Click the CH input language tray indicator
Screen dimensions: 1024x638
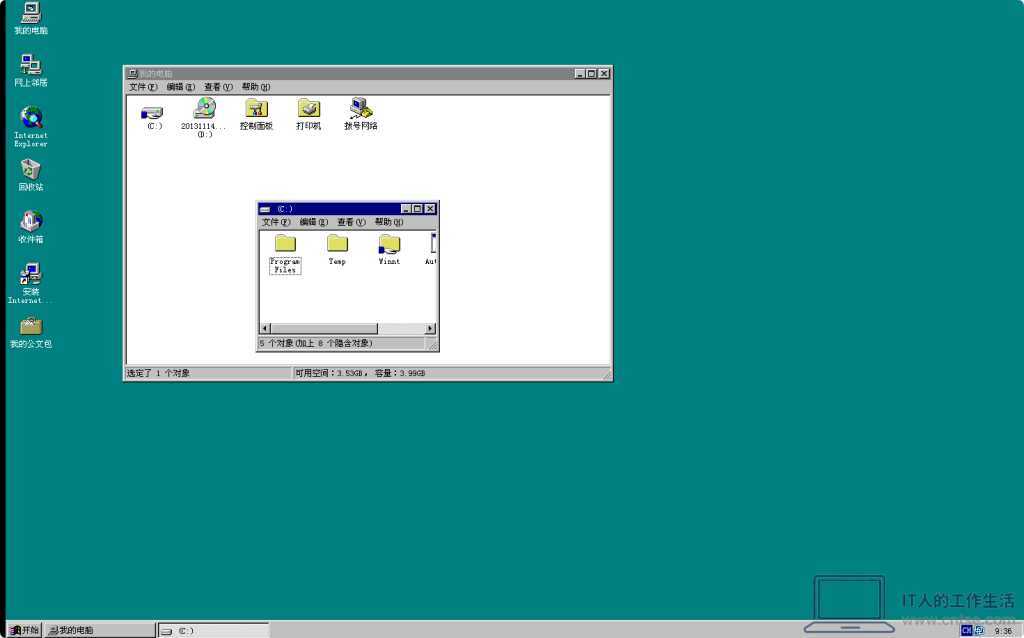967,630
